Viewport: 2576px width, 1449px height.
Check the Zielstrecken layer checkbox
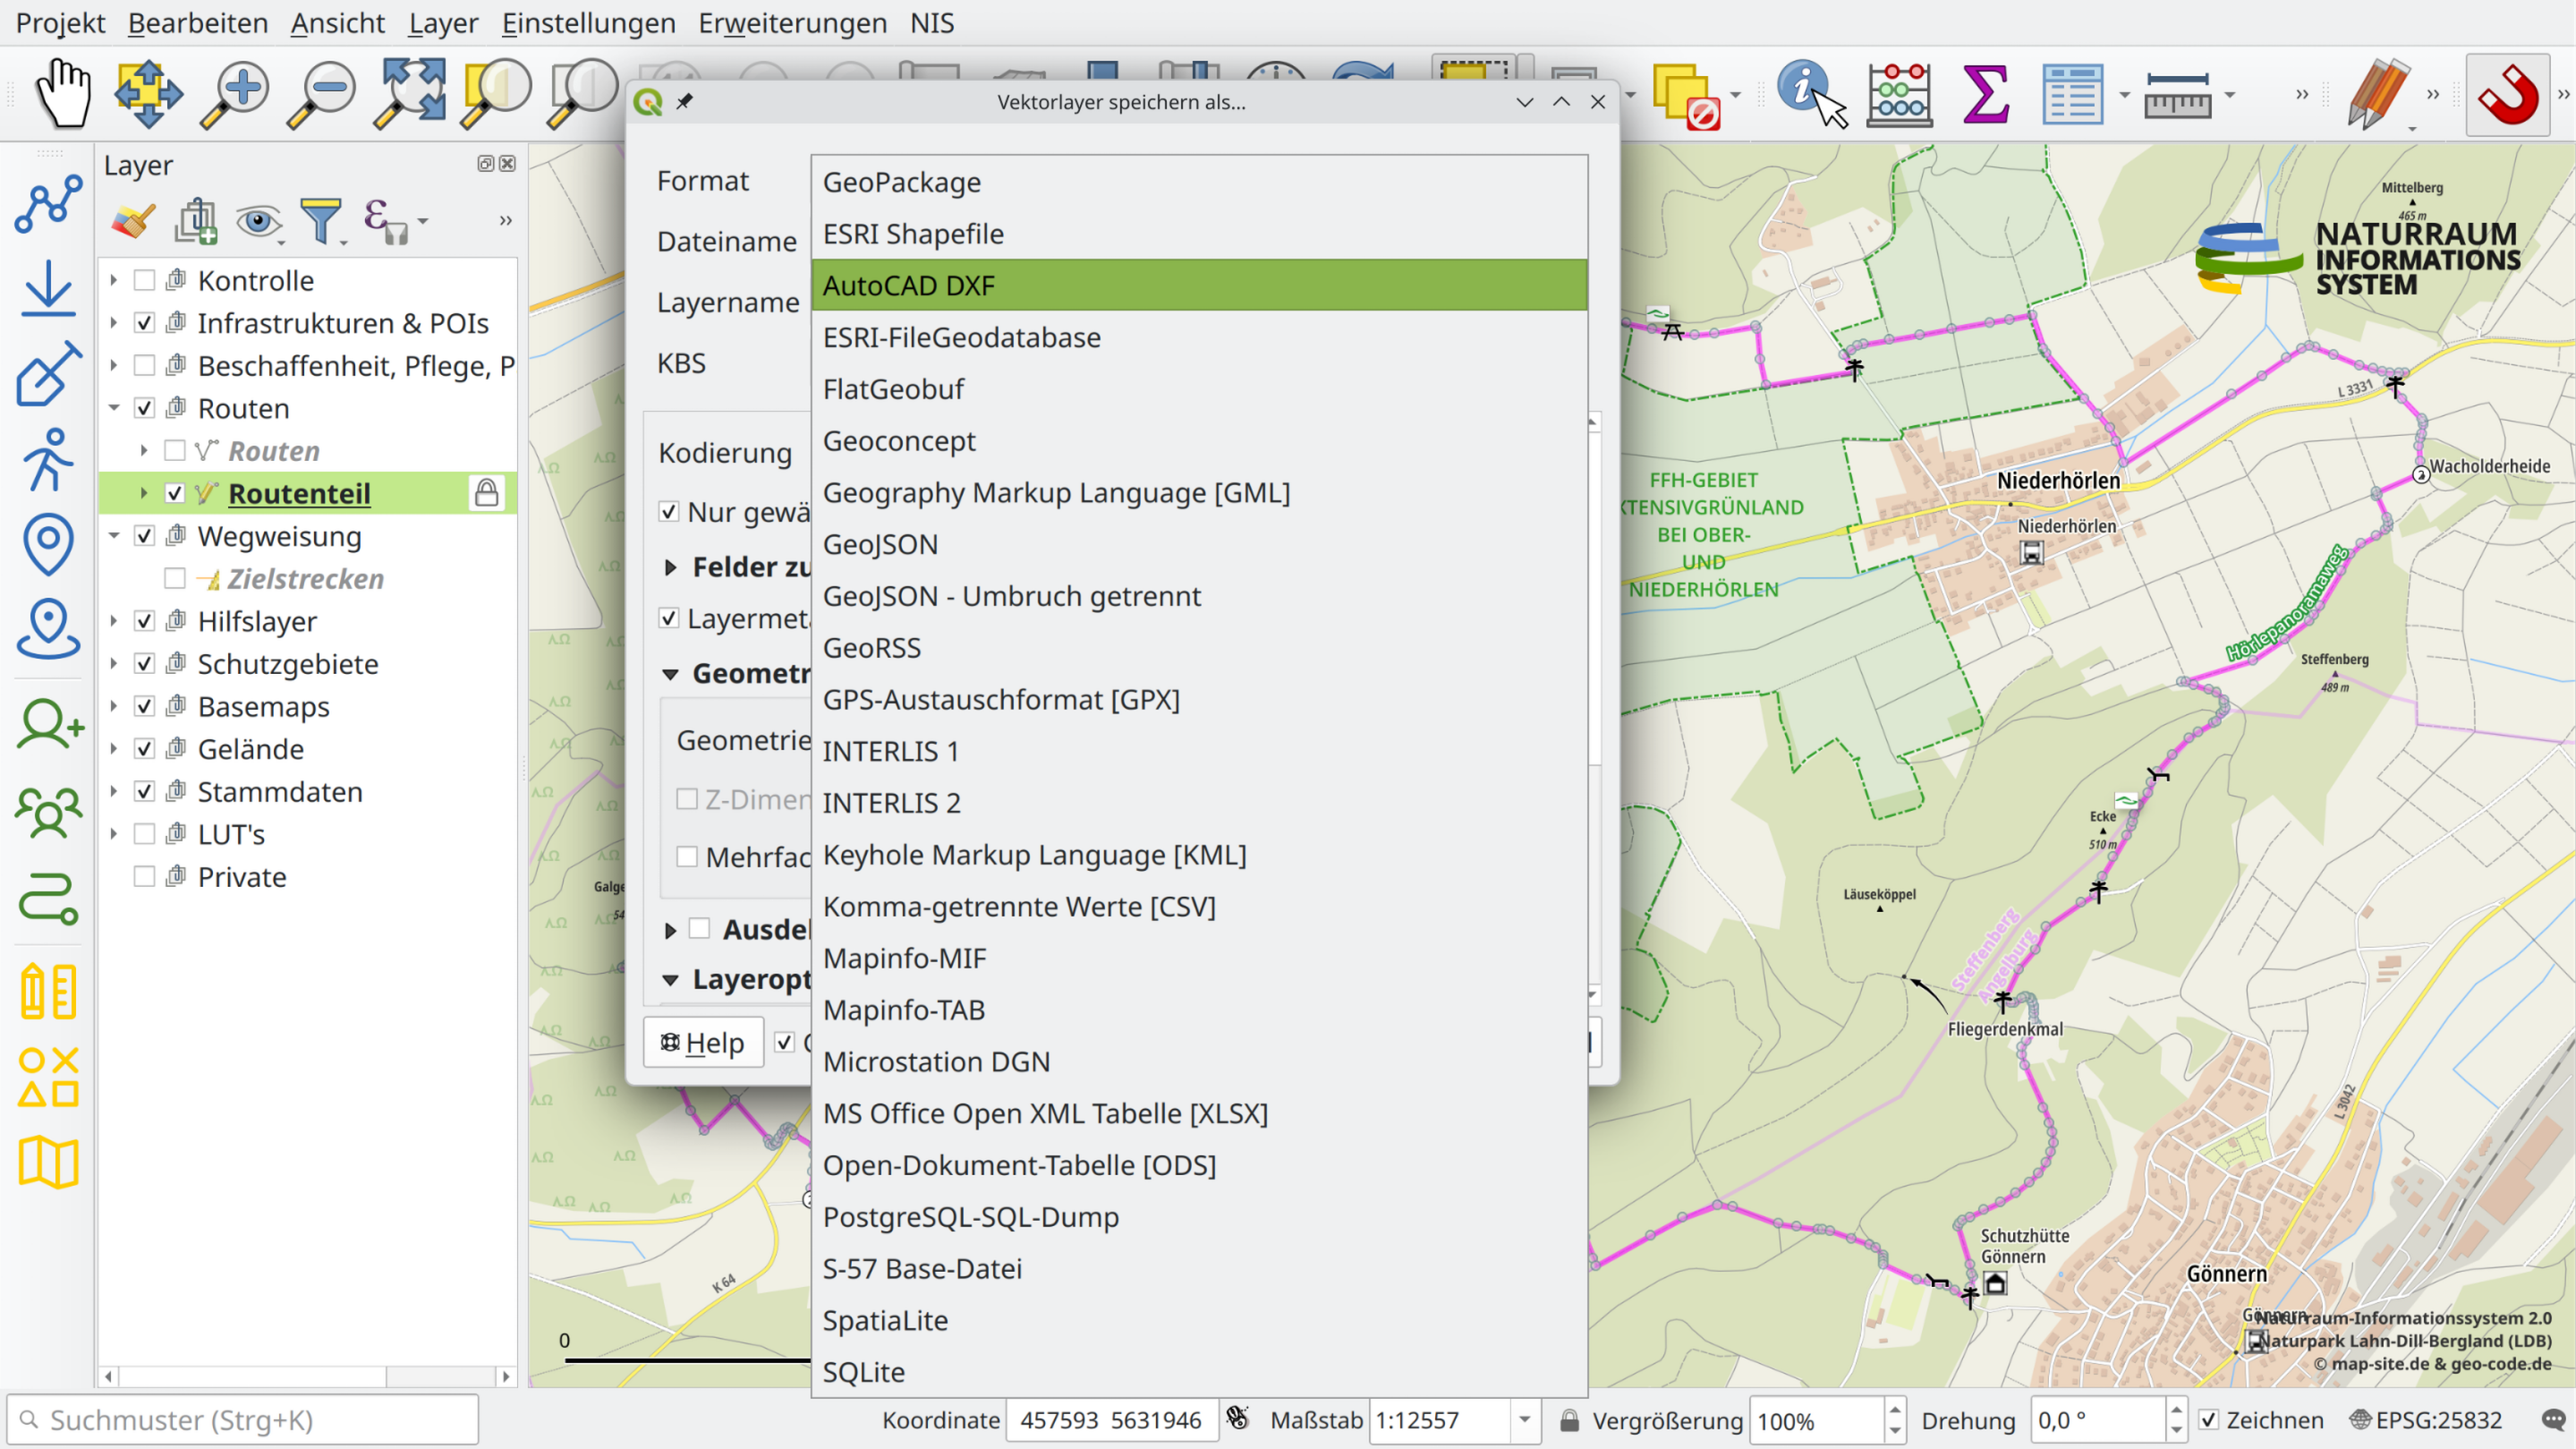point(174,578)
